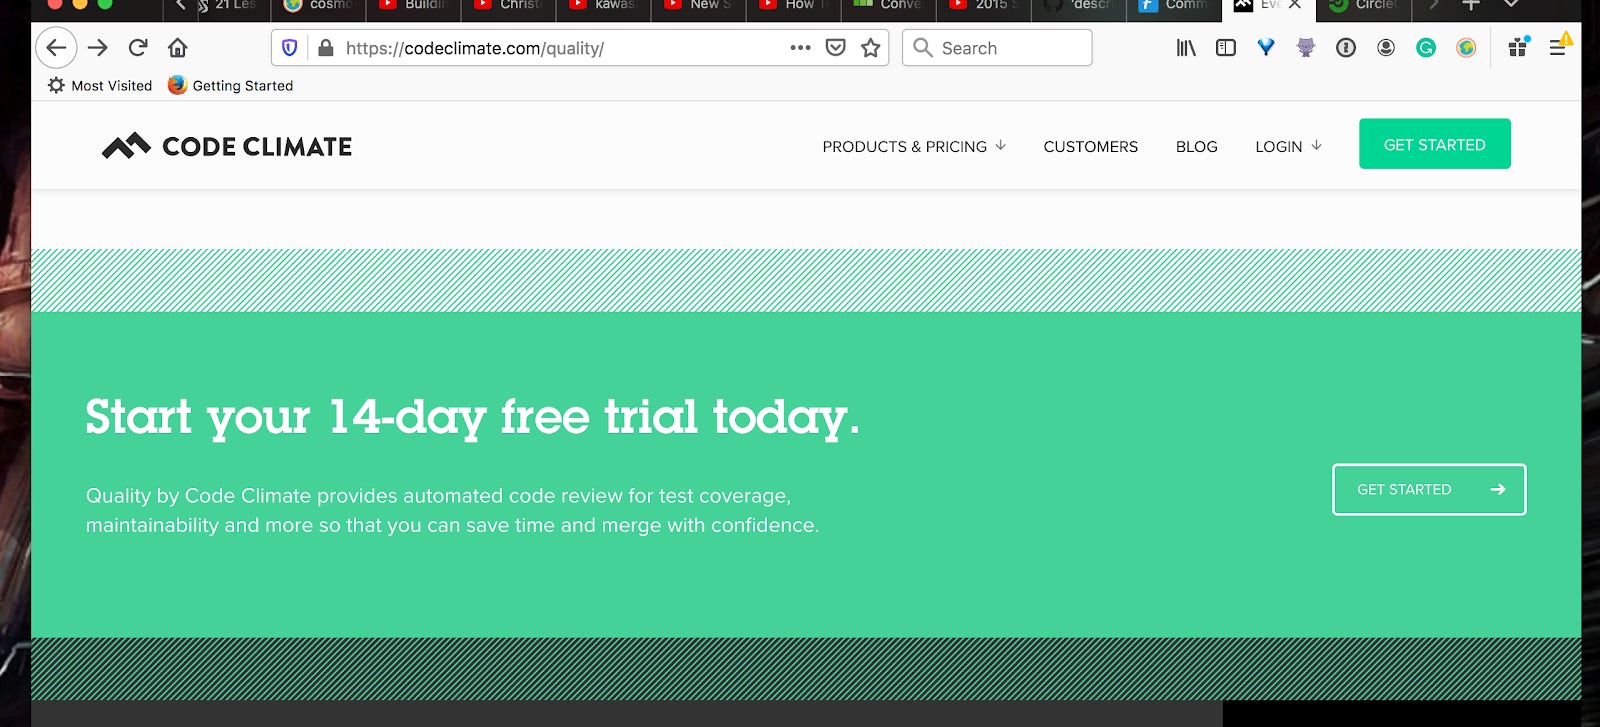Open the Getting Started bookmark
The width and height of the screenshot is (1600, 727).
click(230, 86)
